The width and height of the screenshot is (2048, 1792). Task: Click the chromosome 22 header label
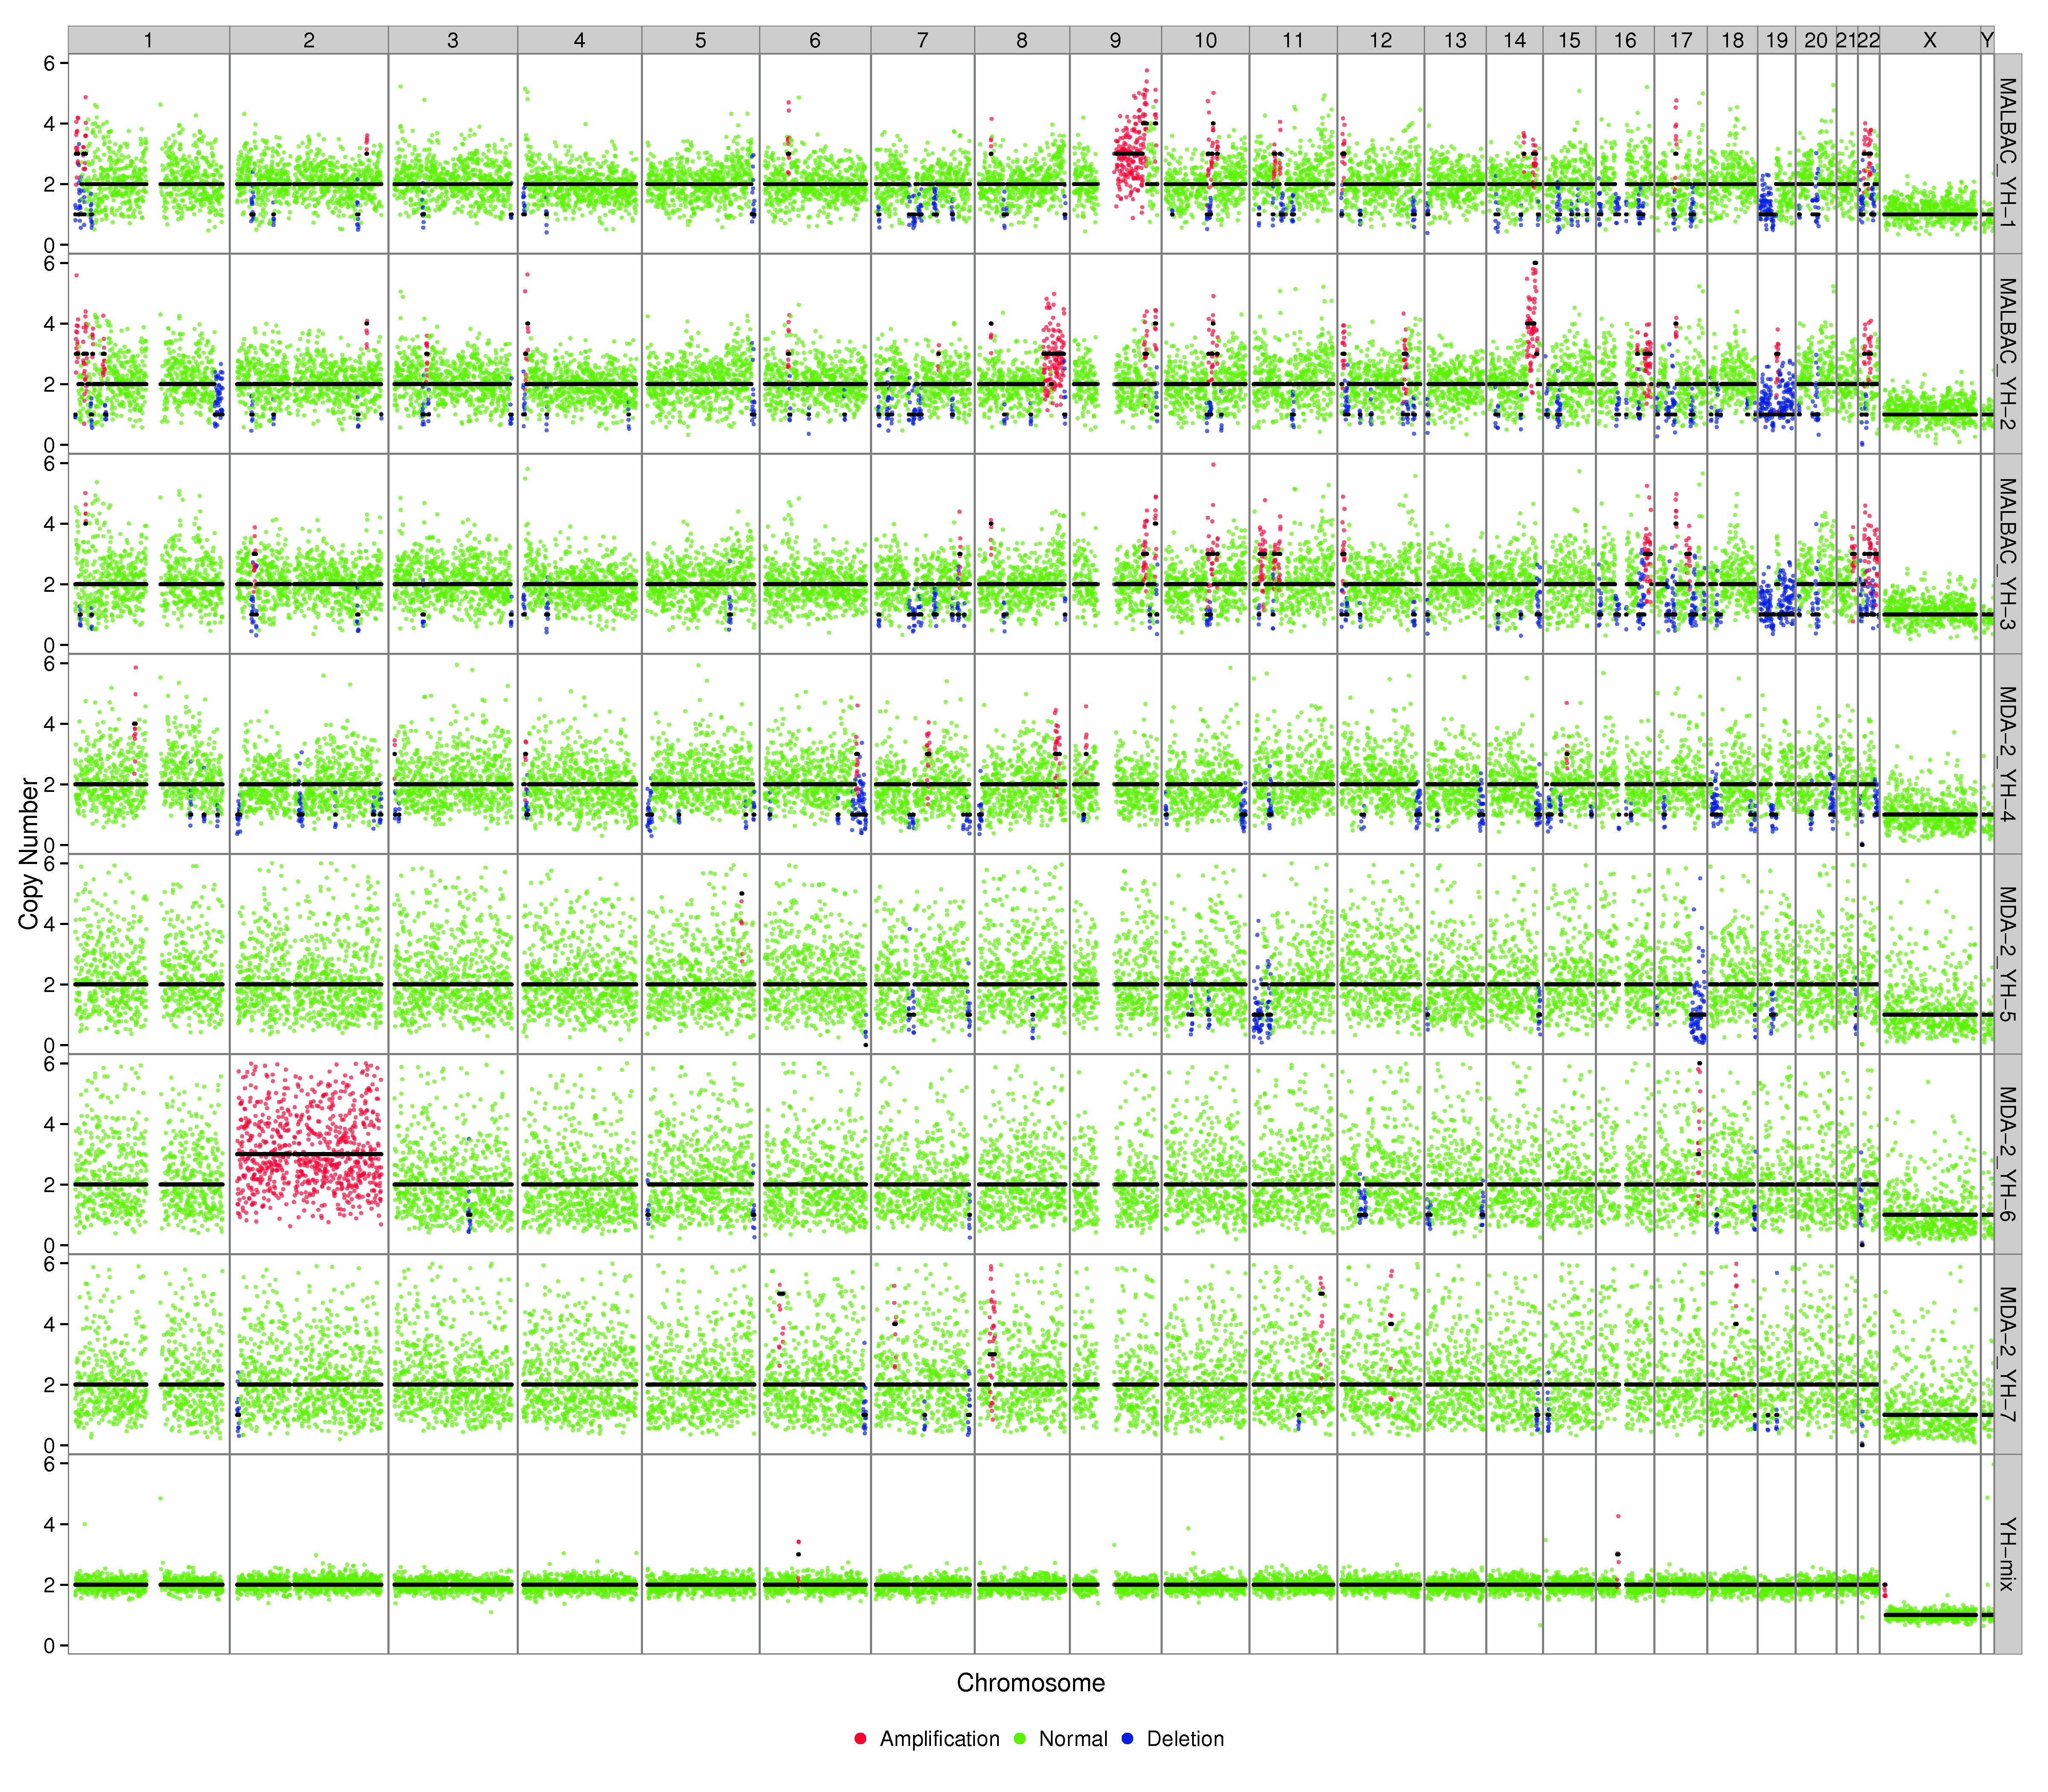1868,40
